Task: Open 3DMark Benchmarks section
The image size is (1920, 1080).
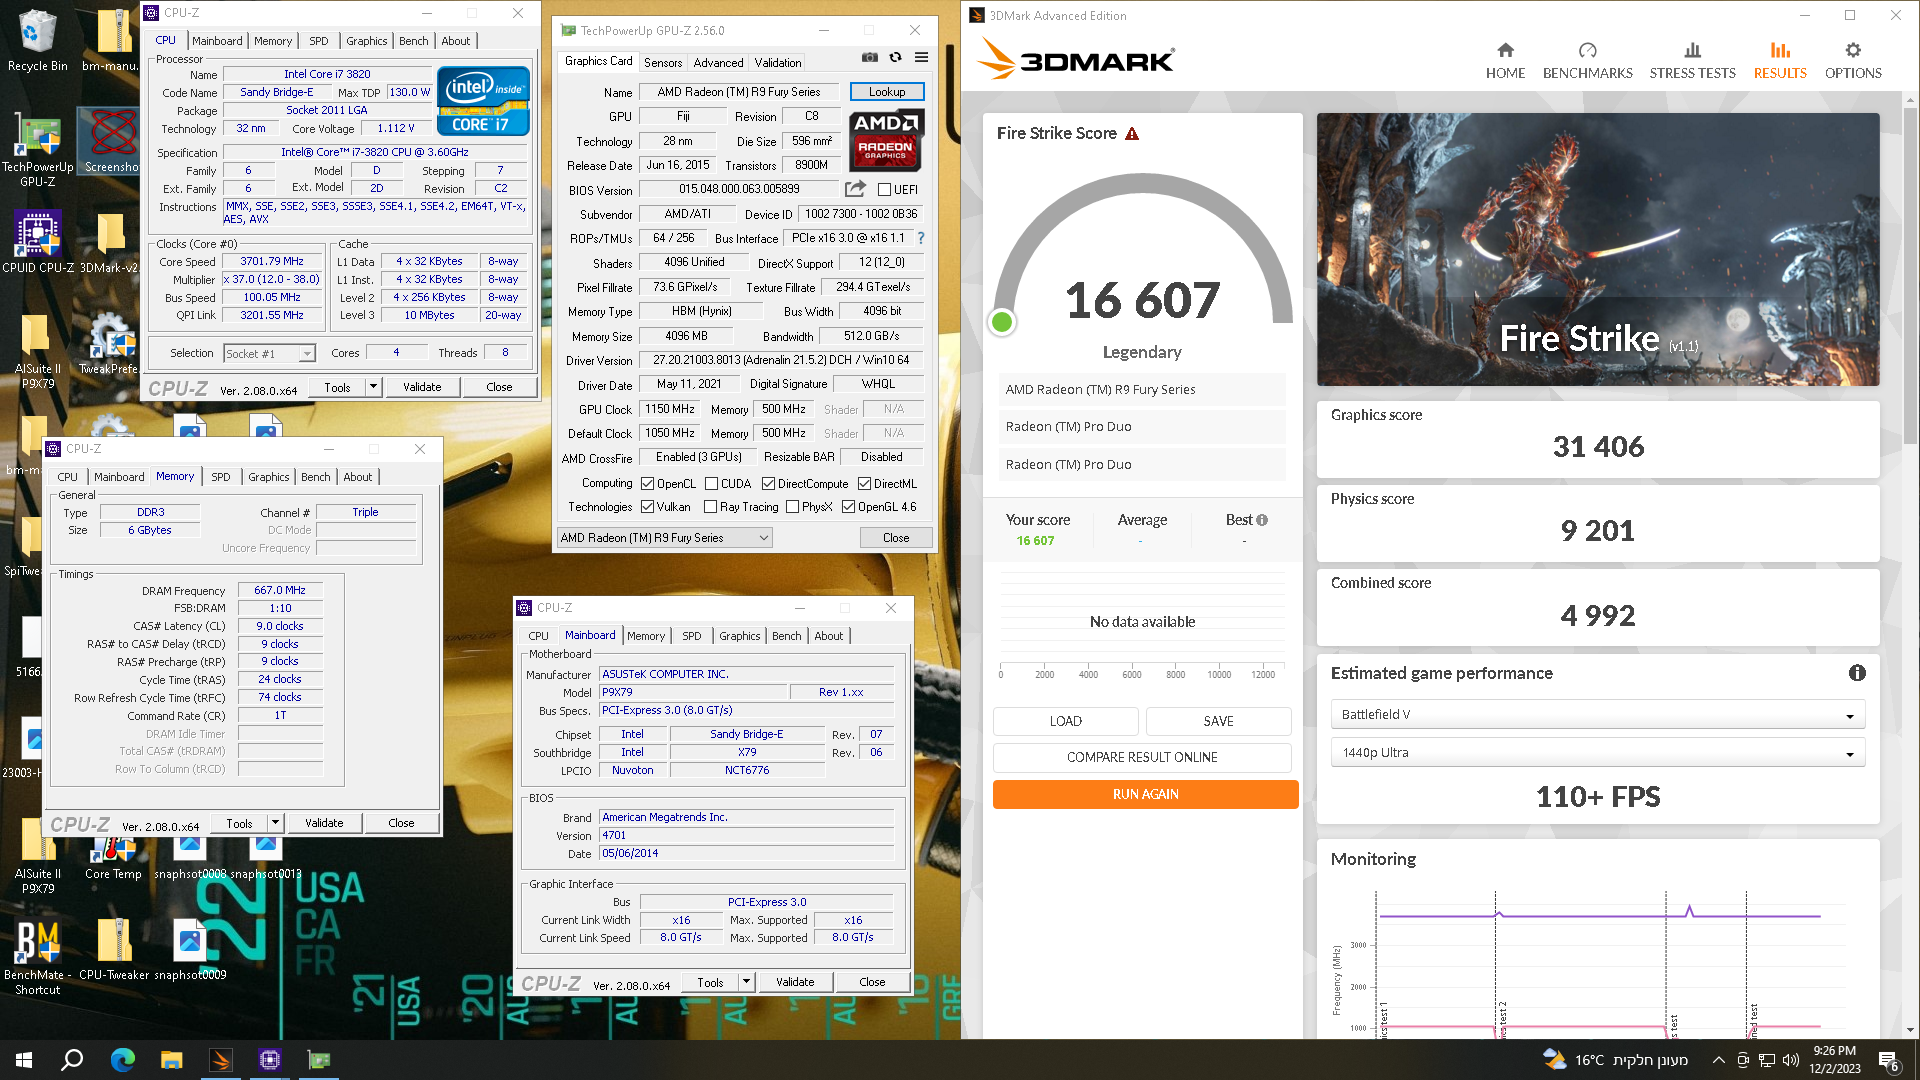Action: [1587, 60]
